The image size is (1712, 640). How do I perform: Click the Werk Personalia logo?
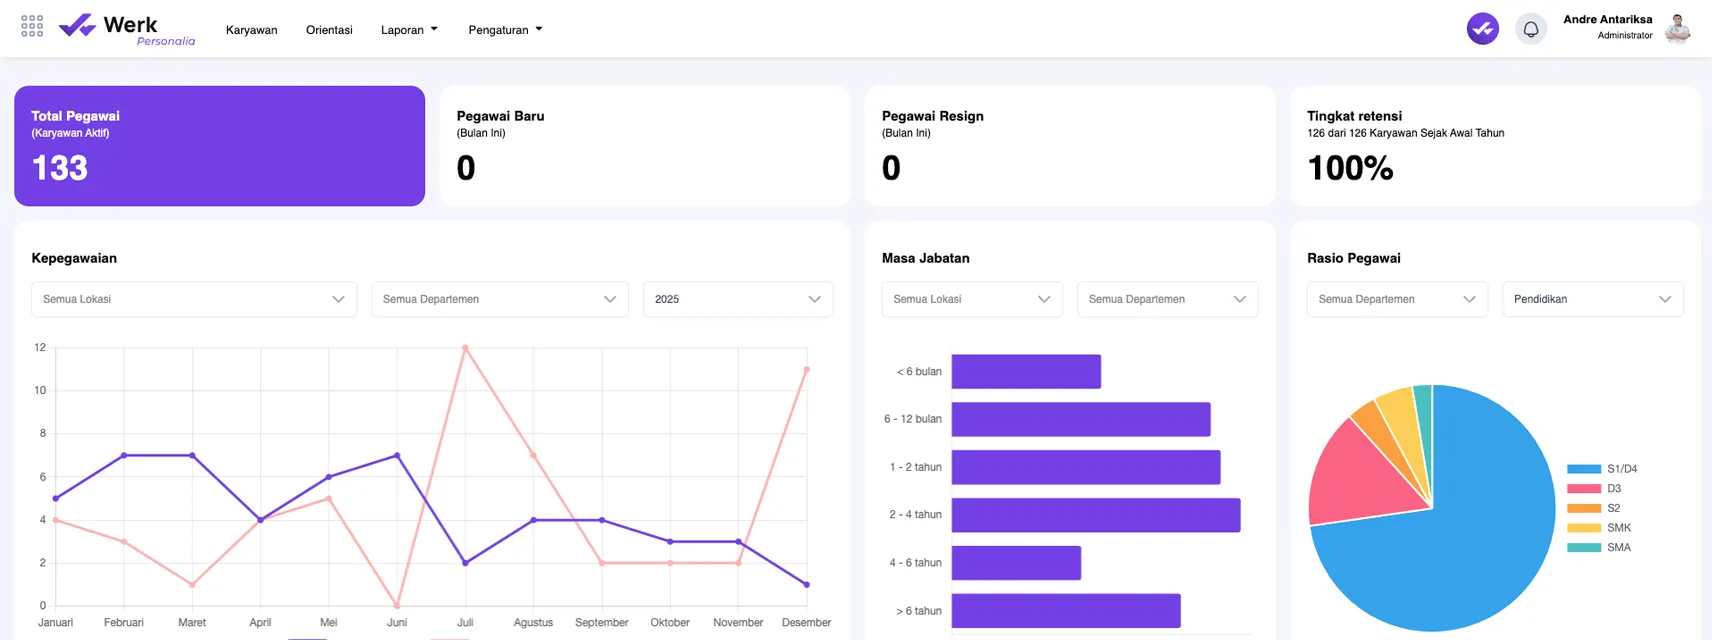coord(127,29)
